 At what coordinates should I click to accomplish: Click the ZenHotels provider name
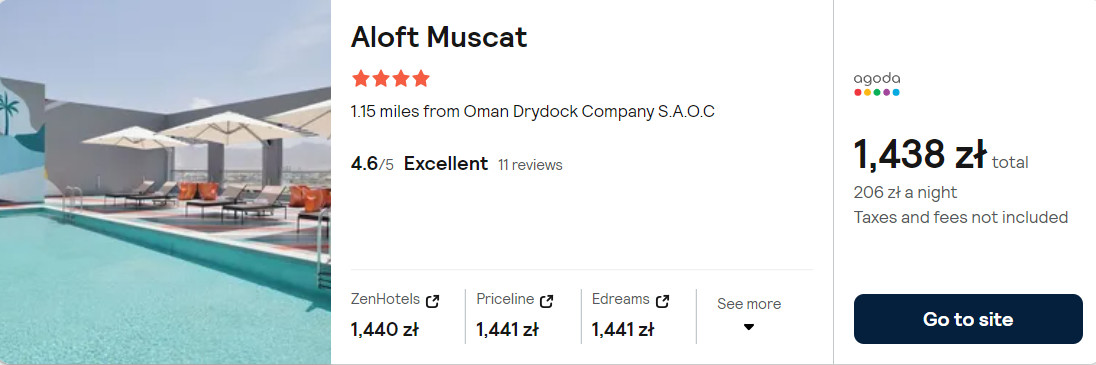pyautogui.click(x=386, y=300)
